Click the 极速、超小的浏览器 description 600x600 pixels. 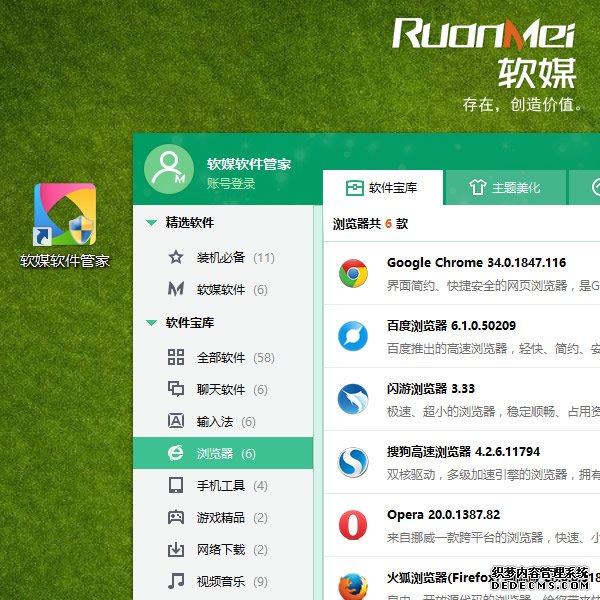click(493, 412)
